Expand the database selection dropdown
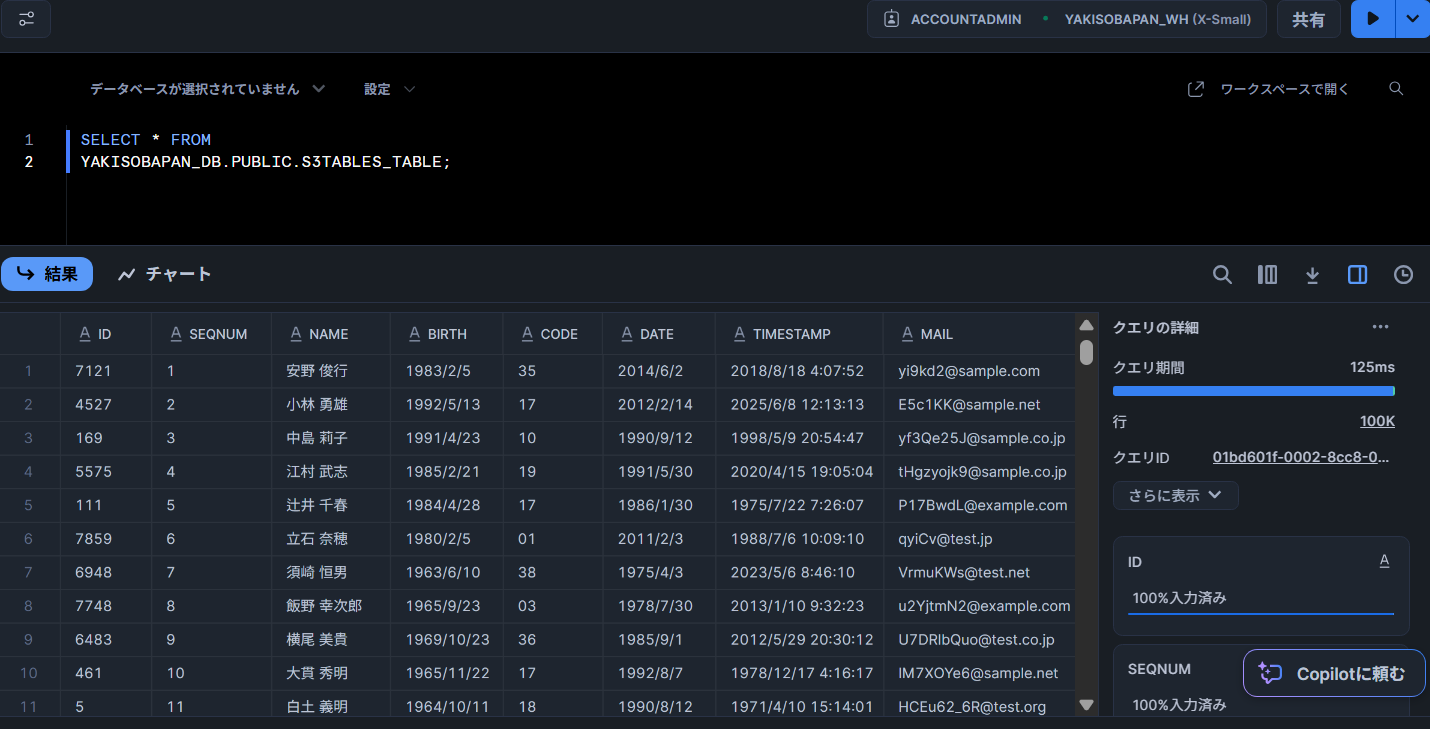The image size is (1430, 729). point(208,89)
